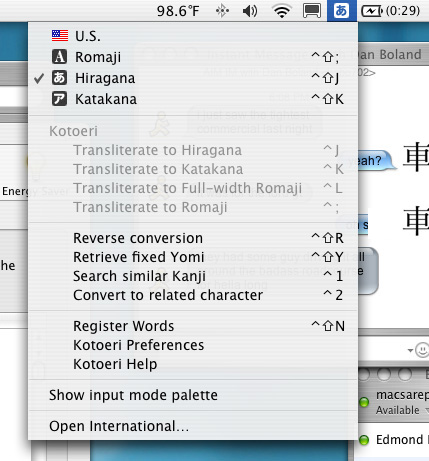Select Convert to related character
The height and width of the screenshot is (461, 429).
[193, 295]
